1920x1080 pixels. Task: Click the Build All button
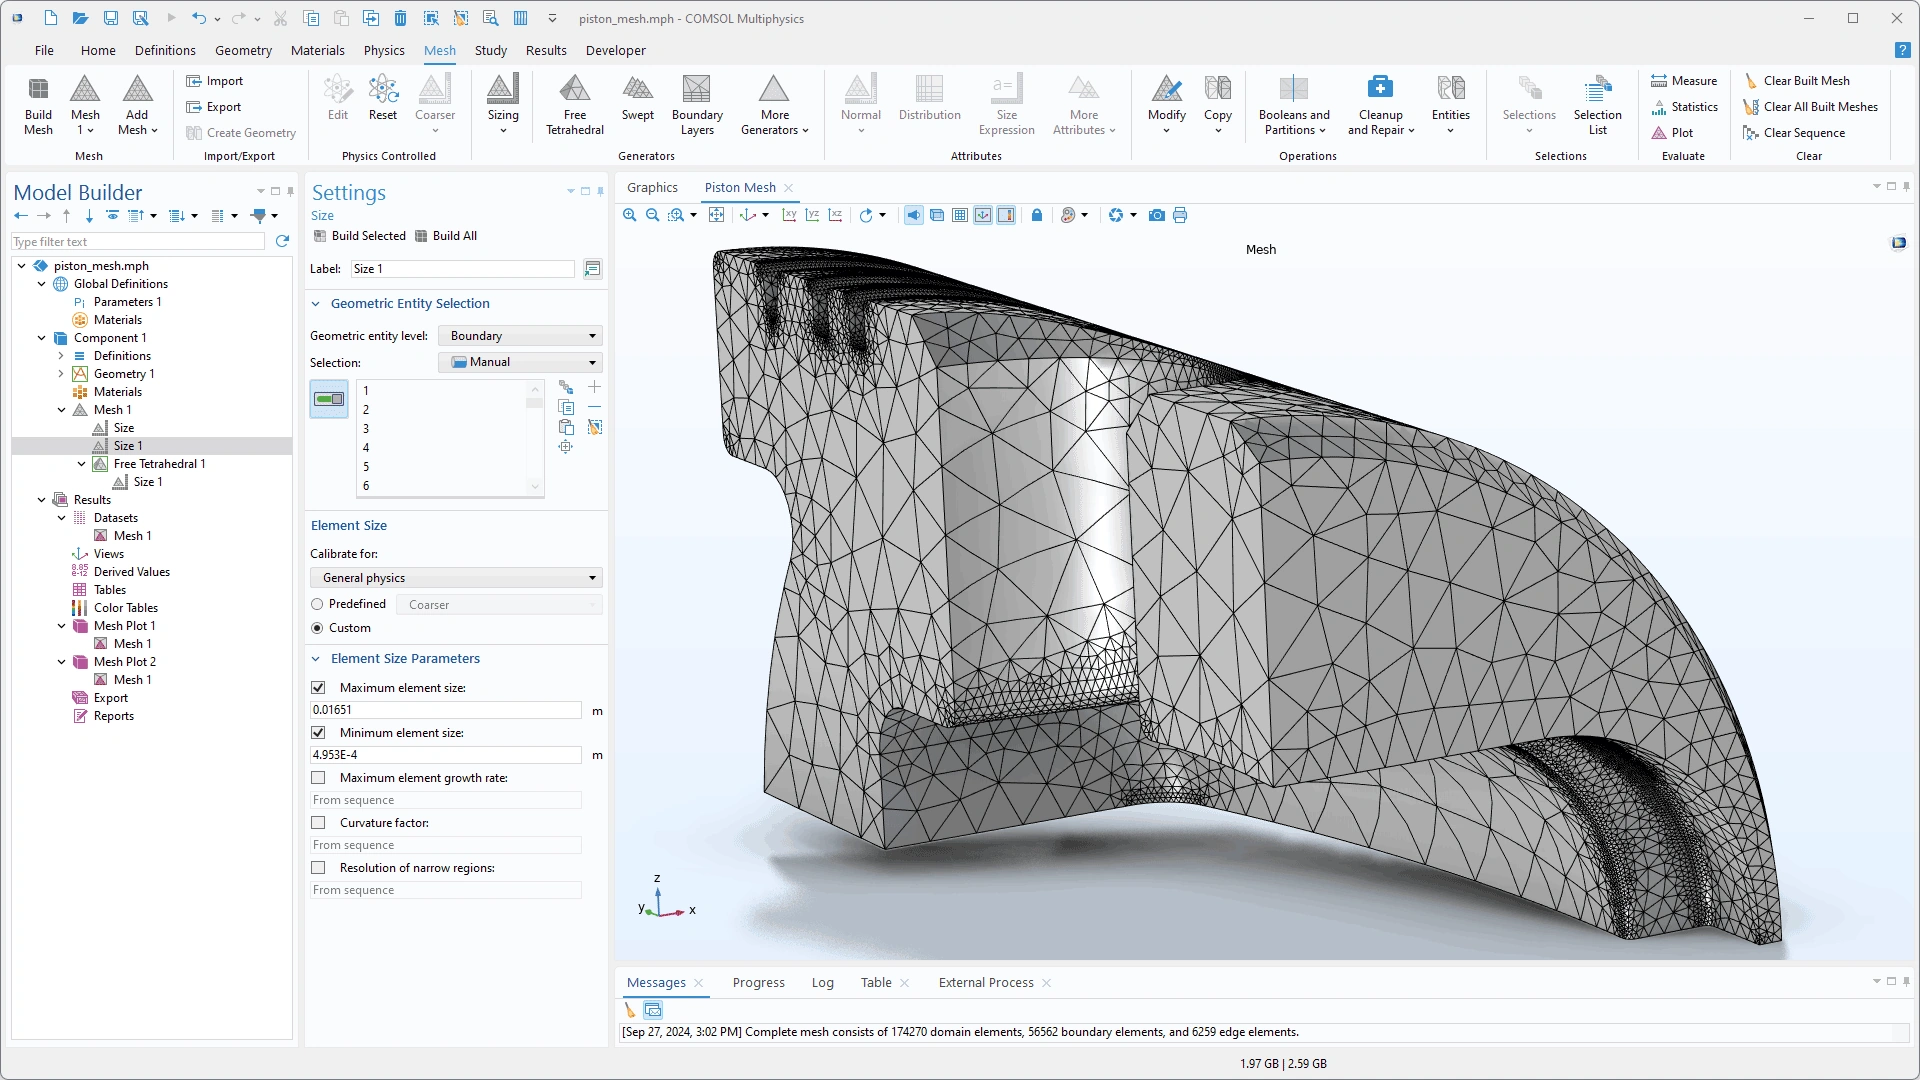[x=446, y=236]
